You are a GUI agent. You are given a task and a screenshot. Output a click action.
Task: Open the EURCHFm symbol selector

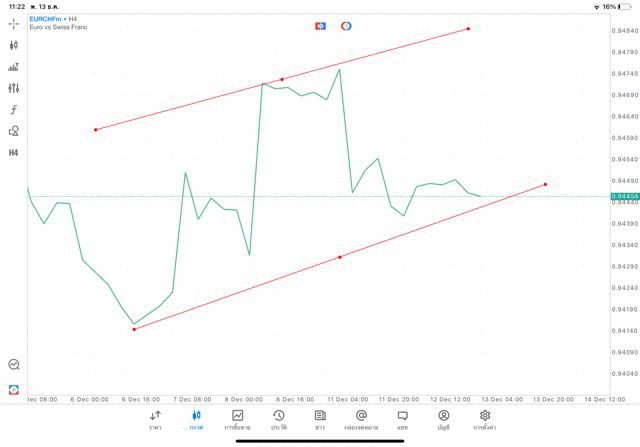coord(46,18)
